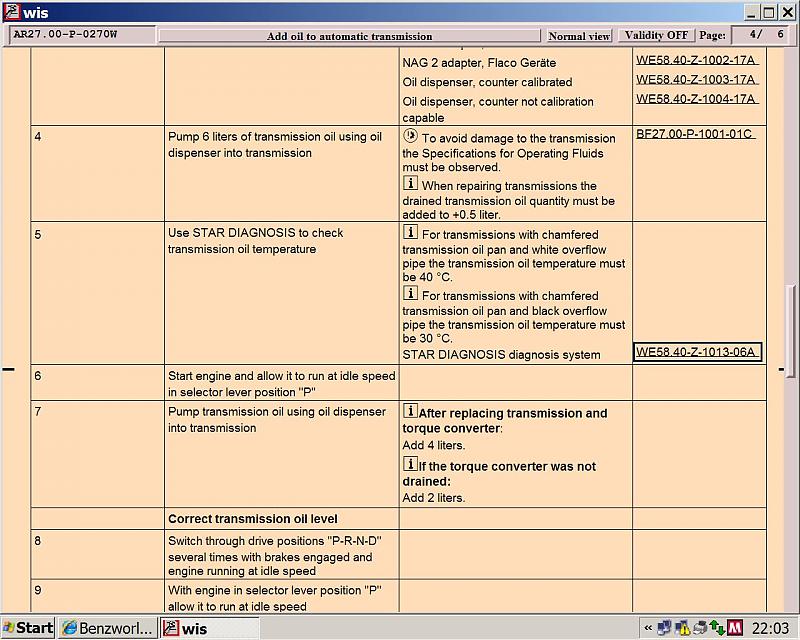Viewport: 800px width, 640px height.
Task: Click step 7 text 'Pump transmission oil using oil dispenser'
Action: pos(277,420)
